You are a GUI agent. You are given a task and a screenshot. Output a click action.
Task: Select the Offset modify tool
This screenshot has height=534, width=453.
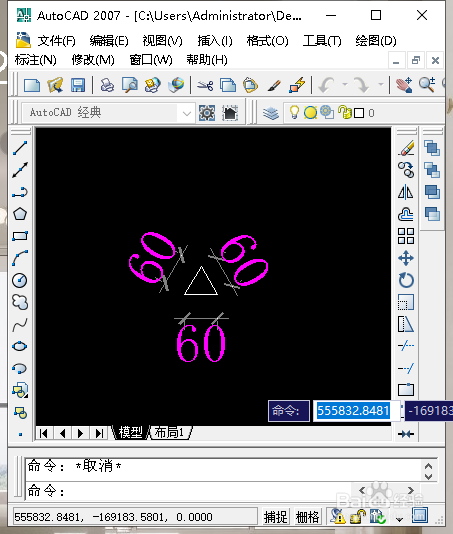pyautogui.click(x=406, y=214)
